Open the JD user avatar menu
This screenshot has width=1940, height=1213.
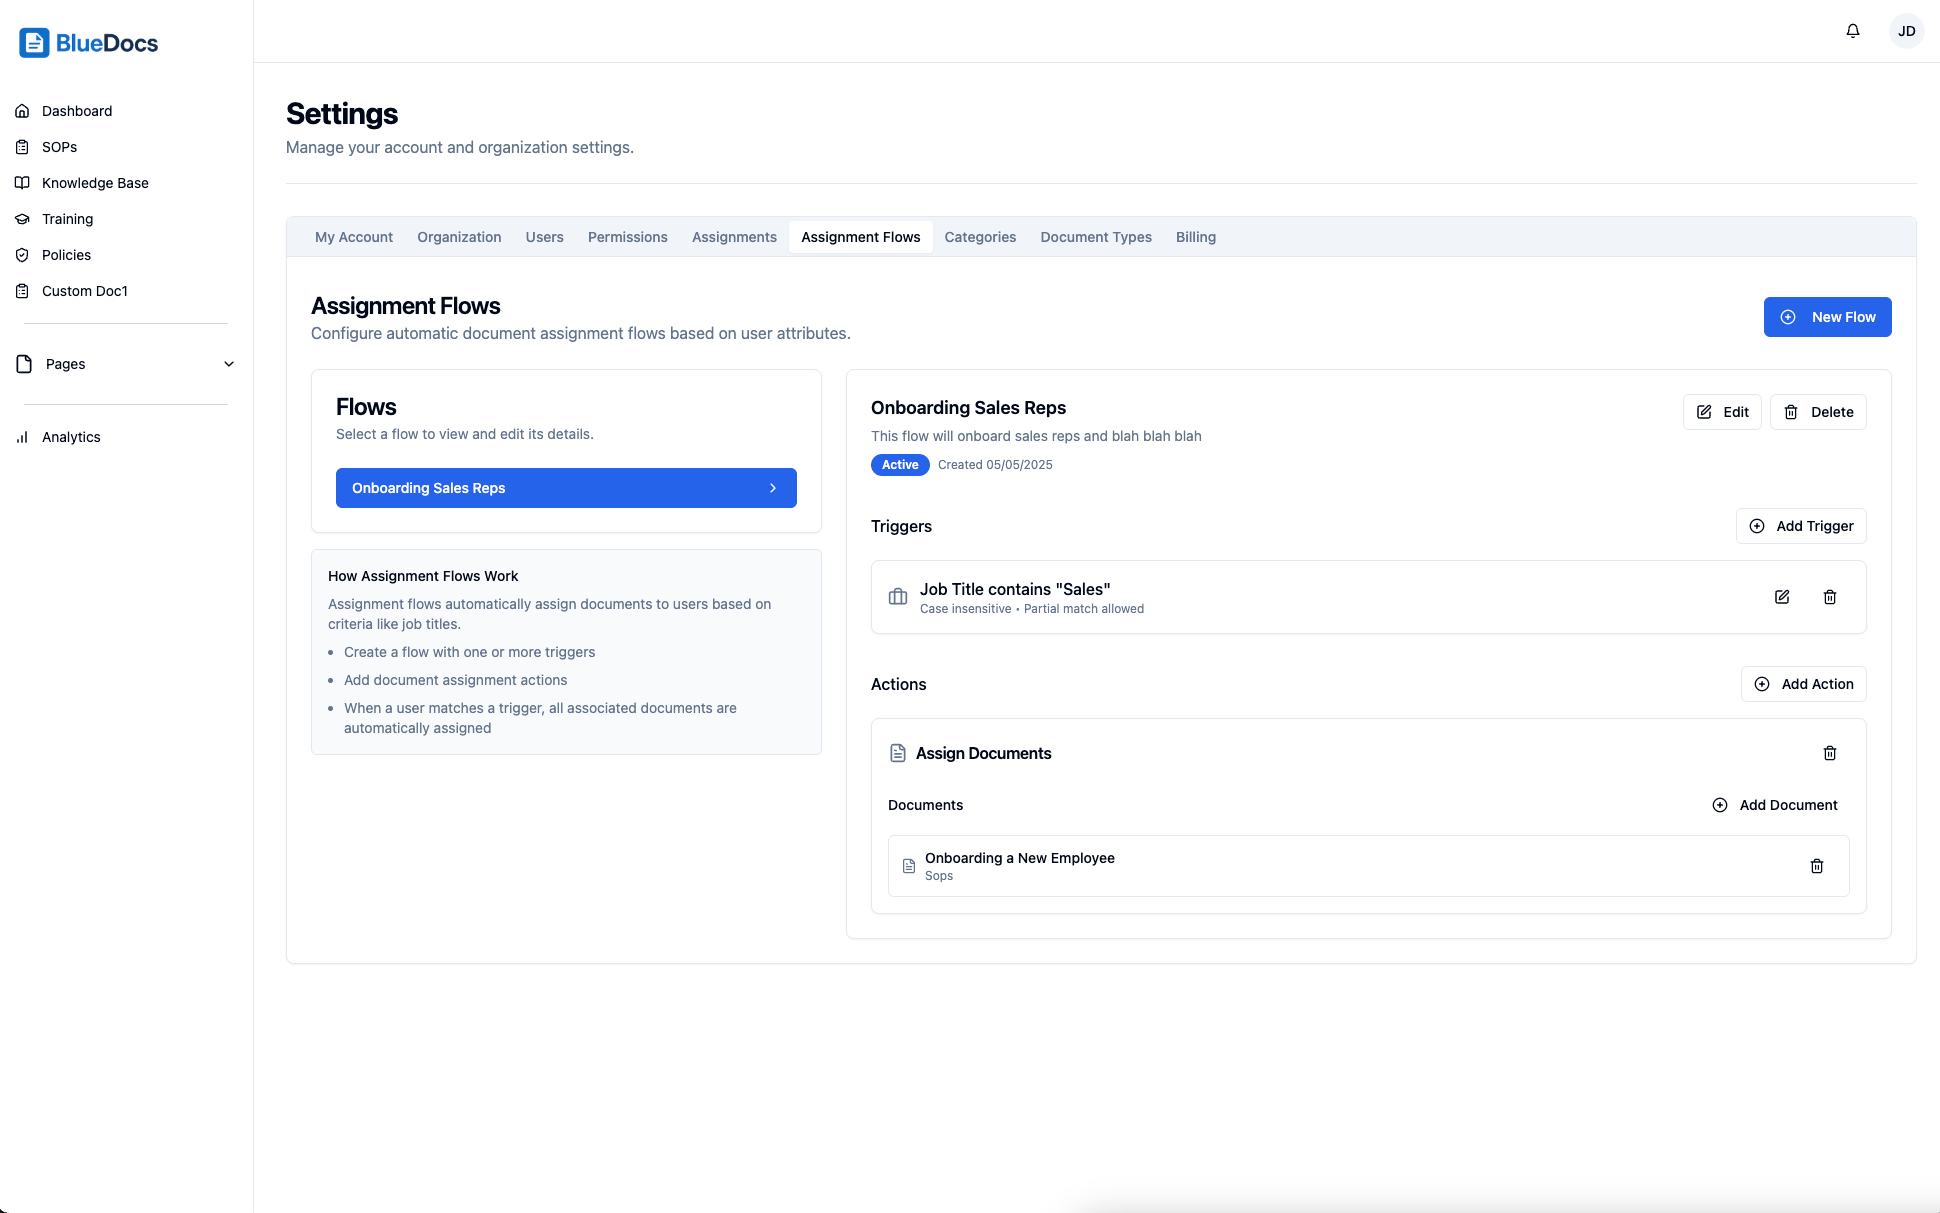1907,31
